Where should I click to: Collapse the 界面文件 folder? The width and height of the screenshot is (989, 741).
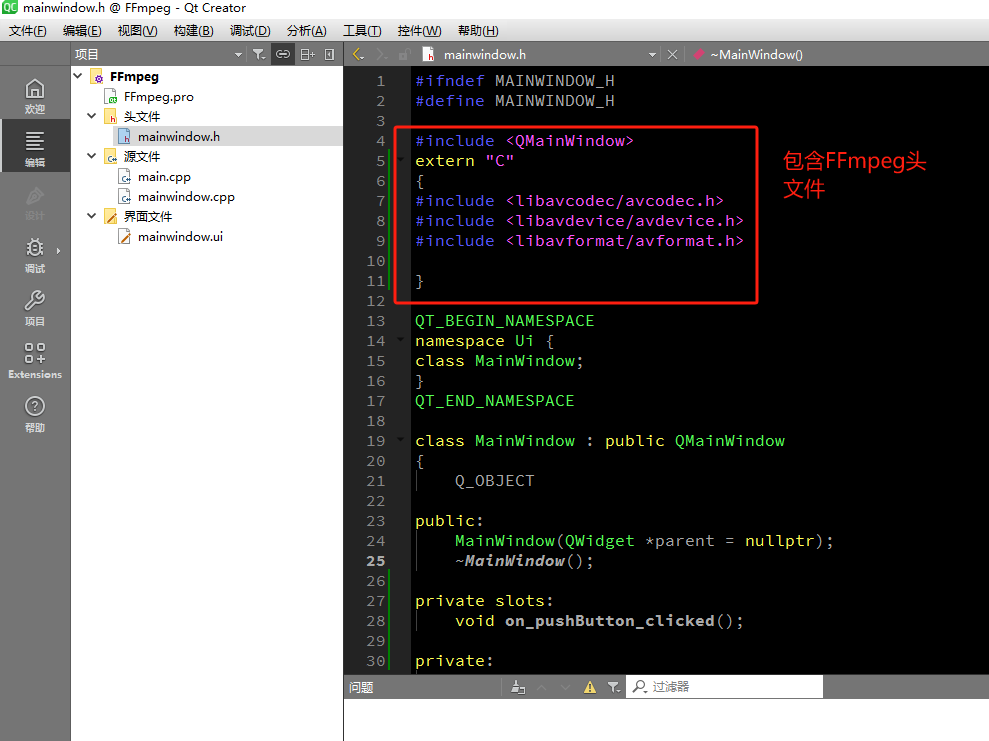tap(92, 216)
